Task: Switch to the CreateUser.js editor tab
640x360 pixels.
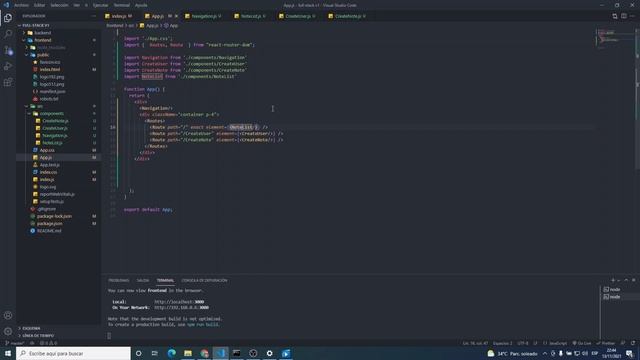Action: [298, 16]
